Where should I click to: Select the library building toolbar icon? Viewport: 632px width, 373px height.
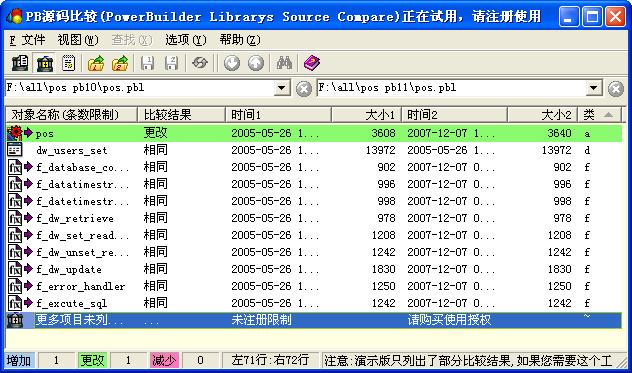(45, 63)
